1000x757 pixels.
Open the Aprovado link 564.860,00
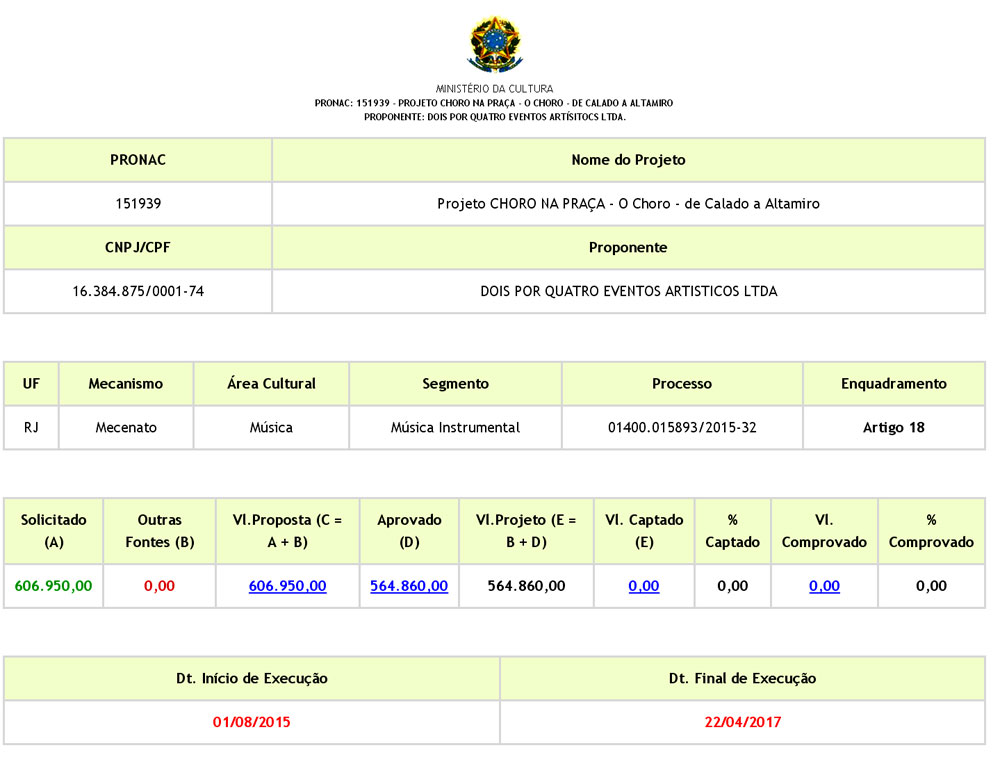coord(409,585)
